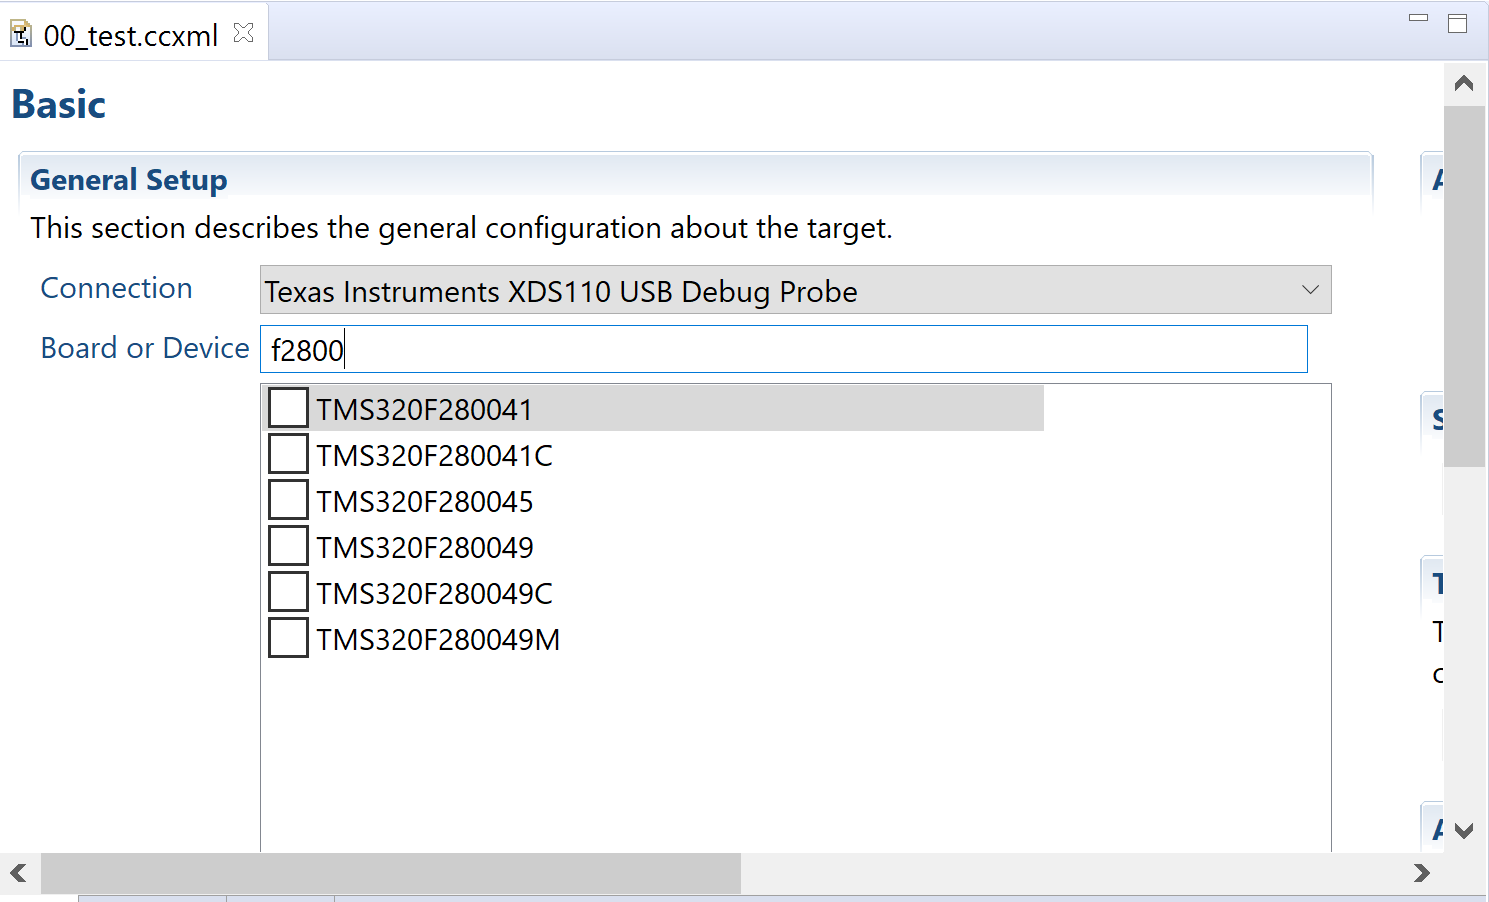Select the TMS320F280045 checkbox
The width and height of the screenshot is (1489, 902).
pos(288,500)
